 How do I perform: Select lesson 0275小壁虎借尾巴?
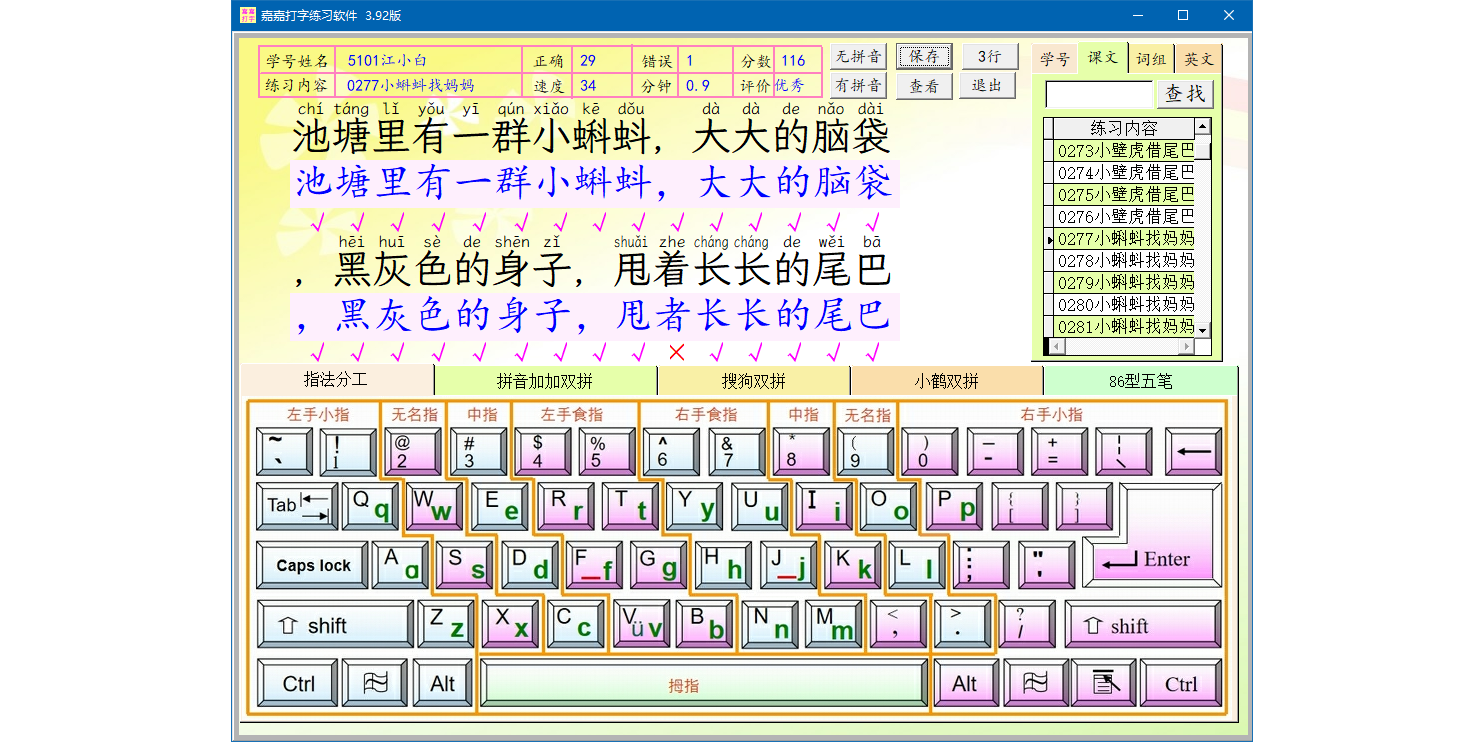pyautogui.click(x=1125, y=195)
